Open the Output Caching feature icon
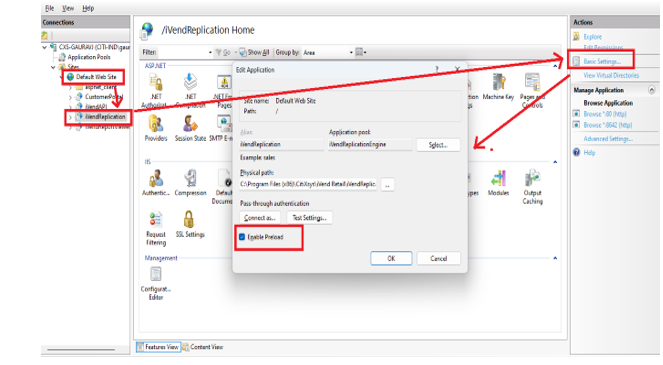The width and height of the screenshot is (663, 365). pyautogui.click(x=532, y=178)
